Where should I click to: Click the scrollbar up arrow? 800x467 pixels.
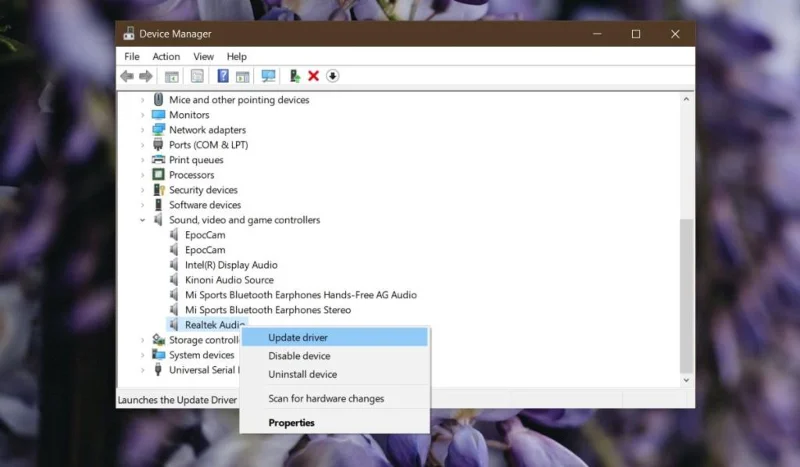click(x=686, y=99)
